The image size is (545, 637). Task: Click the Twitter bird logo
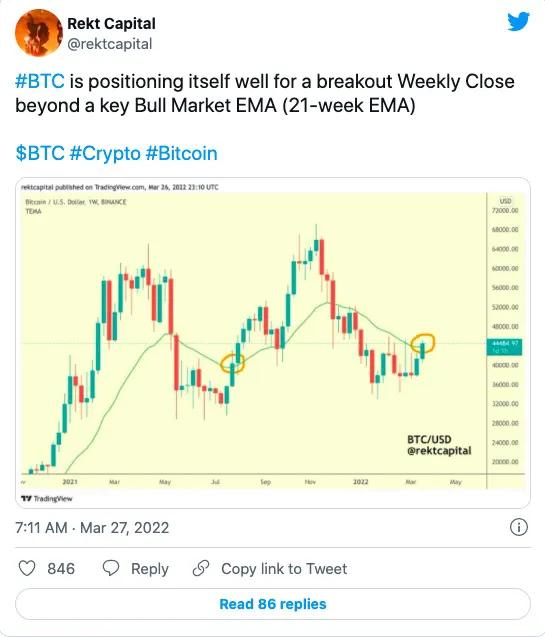pos(518,22)
